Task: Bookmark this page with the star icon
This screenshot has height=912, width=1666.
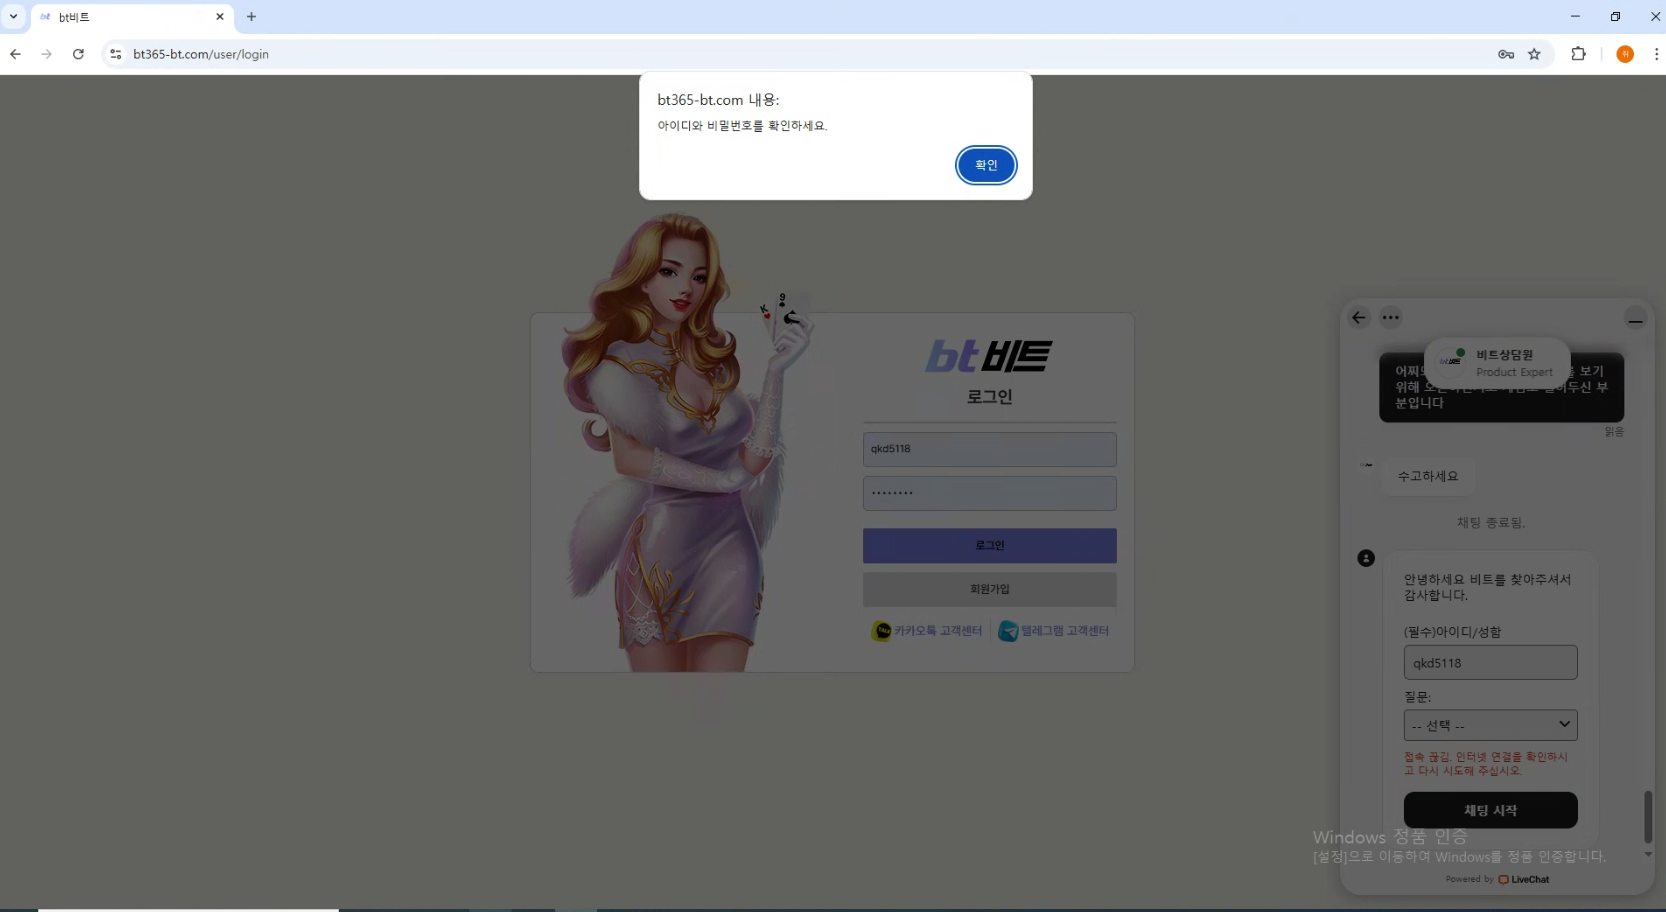Action: pos(1534,54)
